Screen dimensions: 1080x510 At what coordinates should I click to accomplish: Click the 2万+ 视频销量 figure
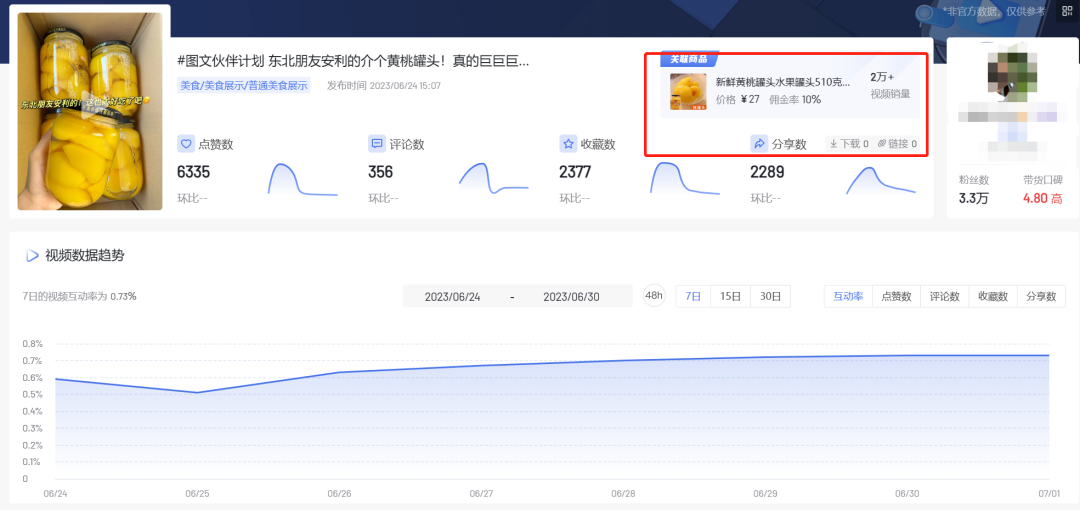click(x=890, y=85)
